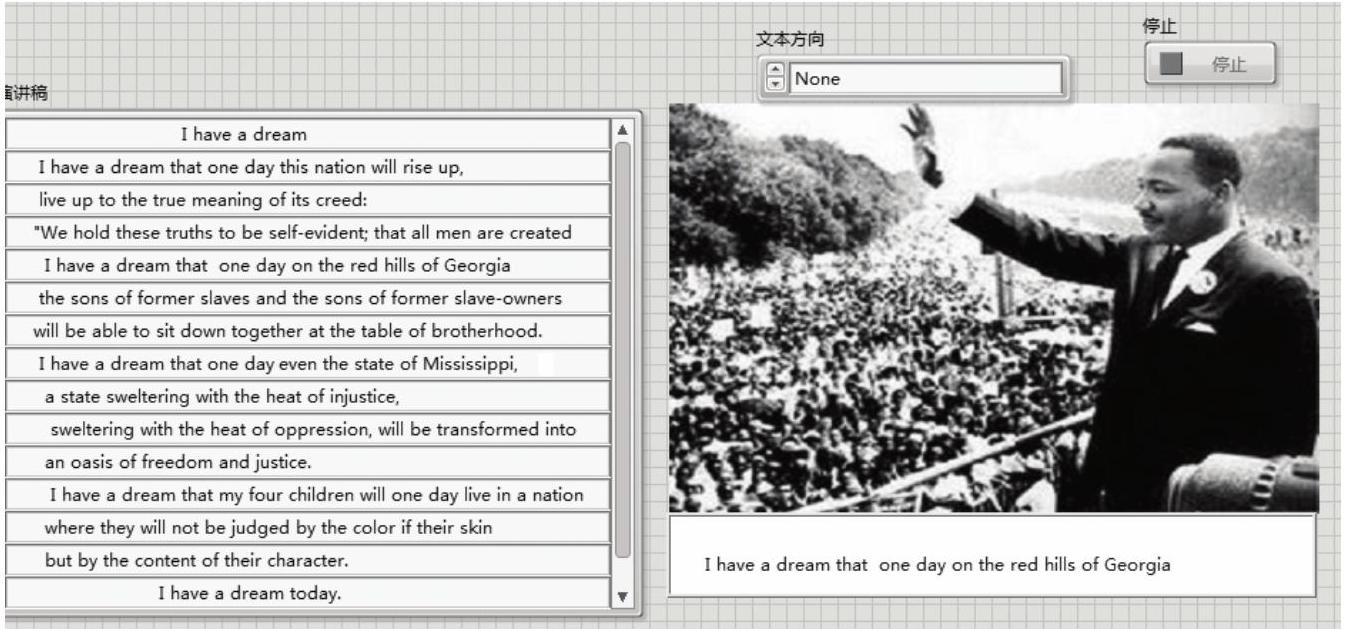Viewport: 1347px width, 629px height.
Task: Select row "an oasis of freedom and justice."
Action: click(x=308, y=462)
